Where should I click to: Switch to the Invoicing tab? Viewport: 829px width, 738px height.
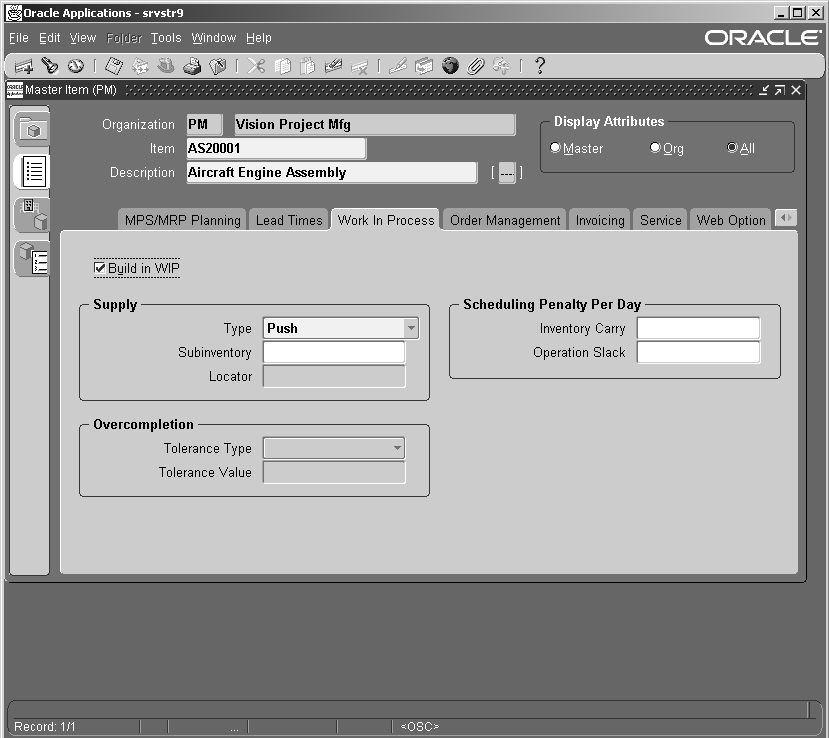tap(600, 220)
